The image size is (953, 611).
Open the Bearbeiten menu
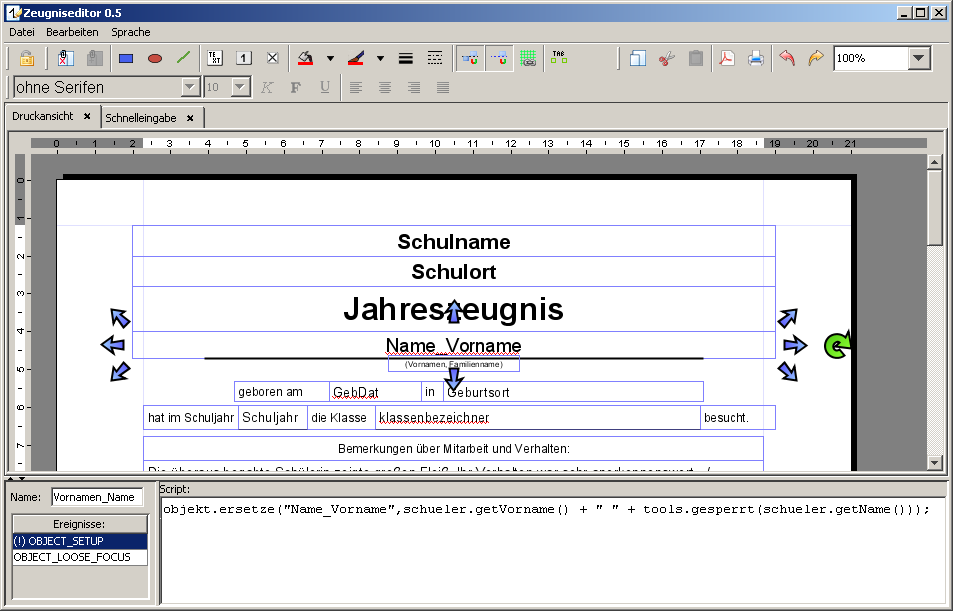72,32
